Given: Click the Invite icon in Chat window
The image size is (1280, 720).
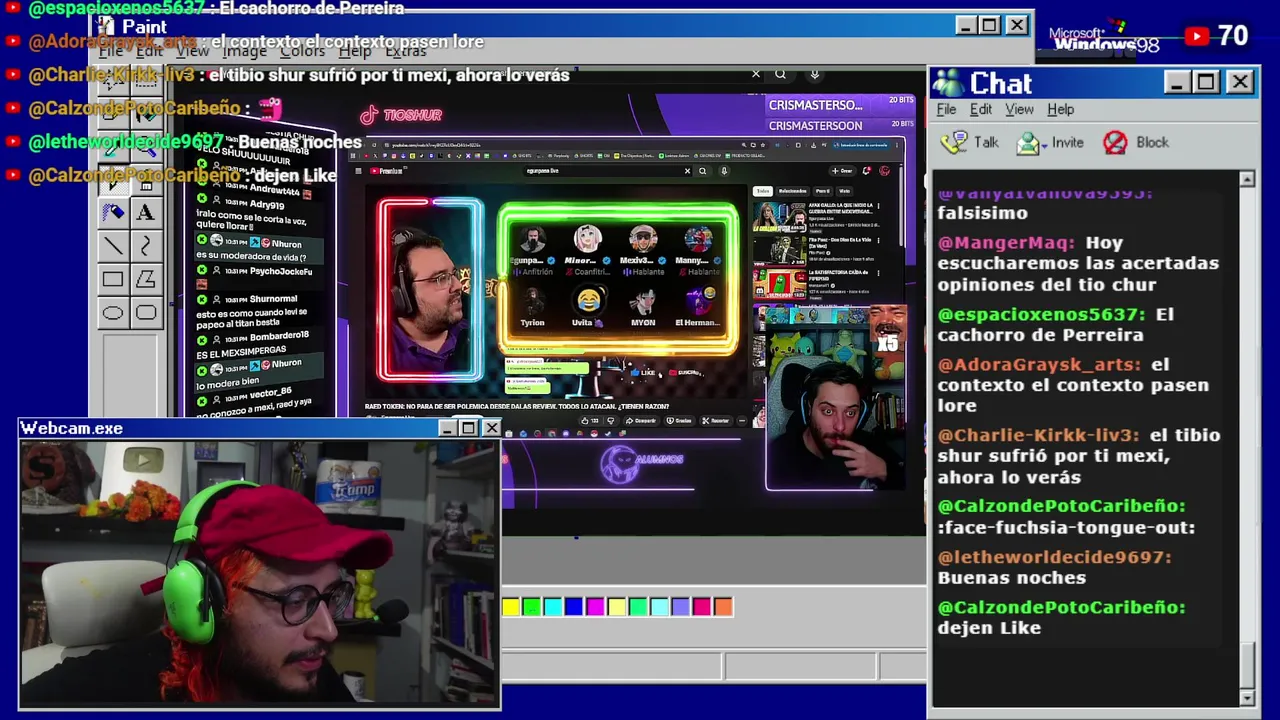Looking at the screenshot, I should click(1028, 143).
